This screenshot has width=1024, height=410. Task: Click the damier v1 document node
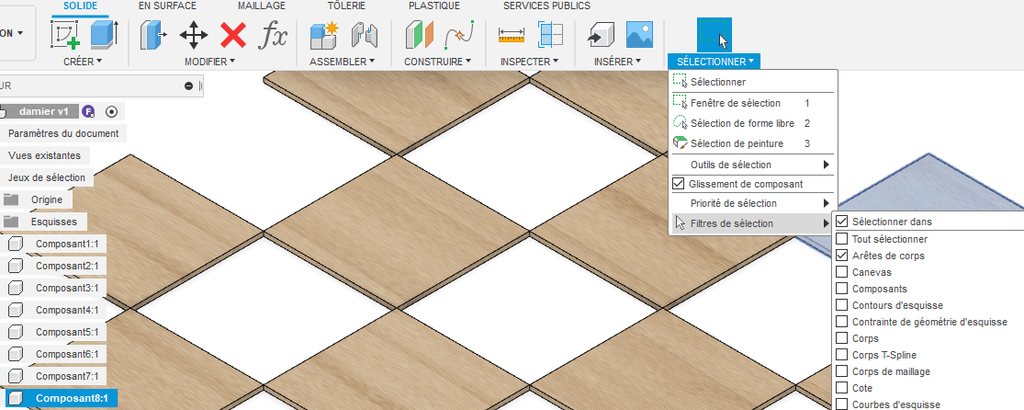point(43,112)
